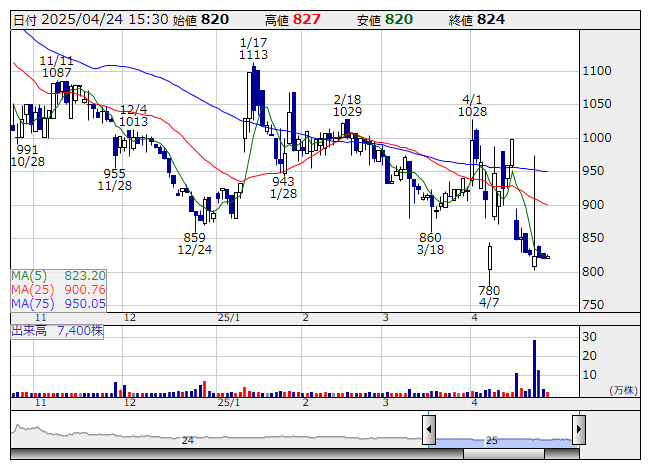The width and height of the screenshot is (653, 470).
Task: Click the left range handle arrow
Action: click(429, 429)
